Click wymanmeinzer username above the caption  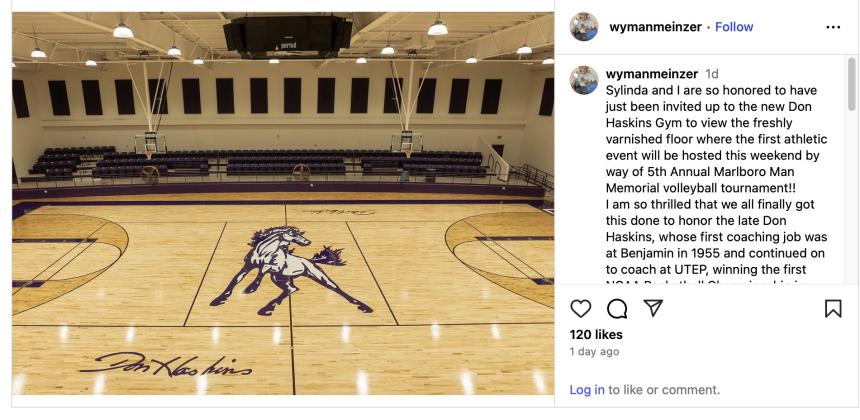(x=652, y=74)
